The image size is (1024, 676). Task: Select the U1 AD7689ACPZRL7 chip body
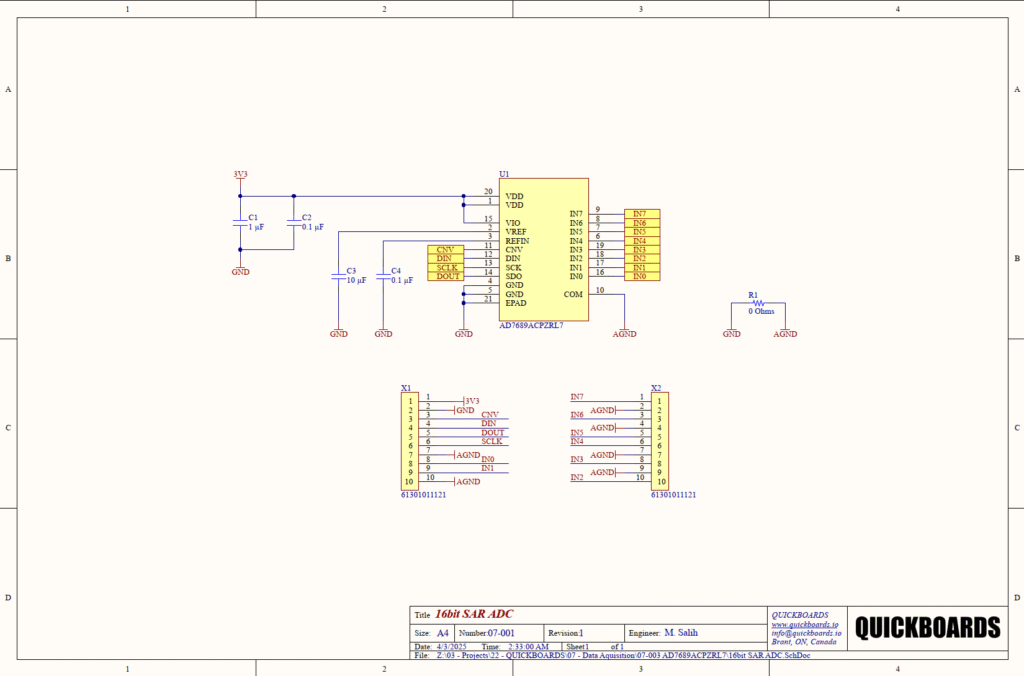543,250
